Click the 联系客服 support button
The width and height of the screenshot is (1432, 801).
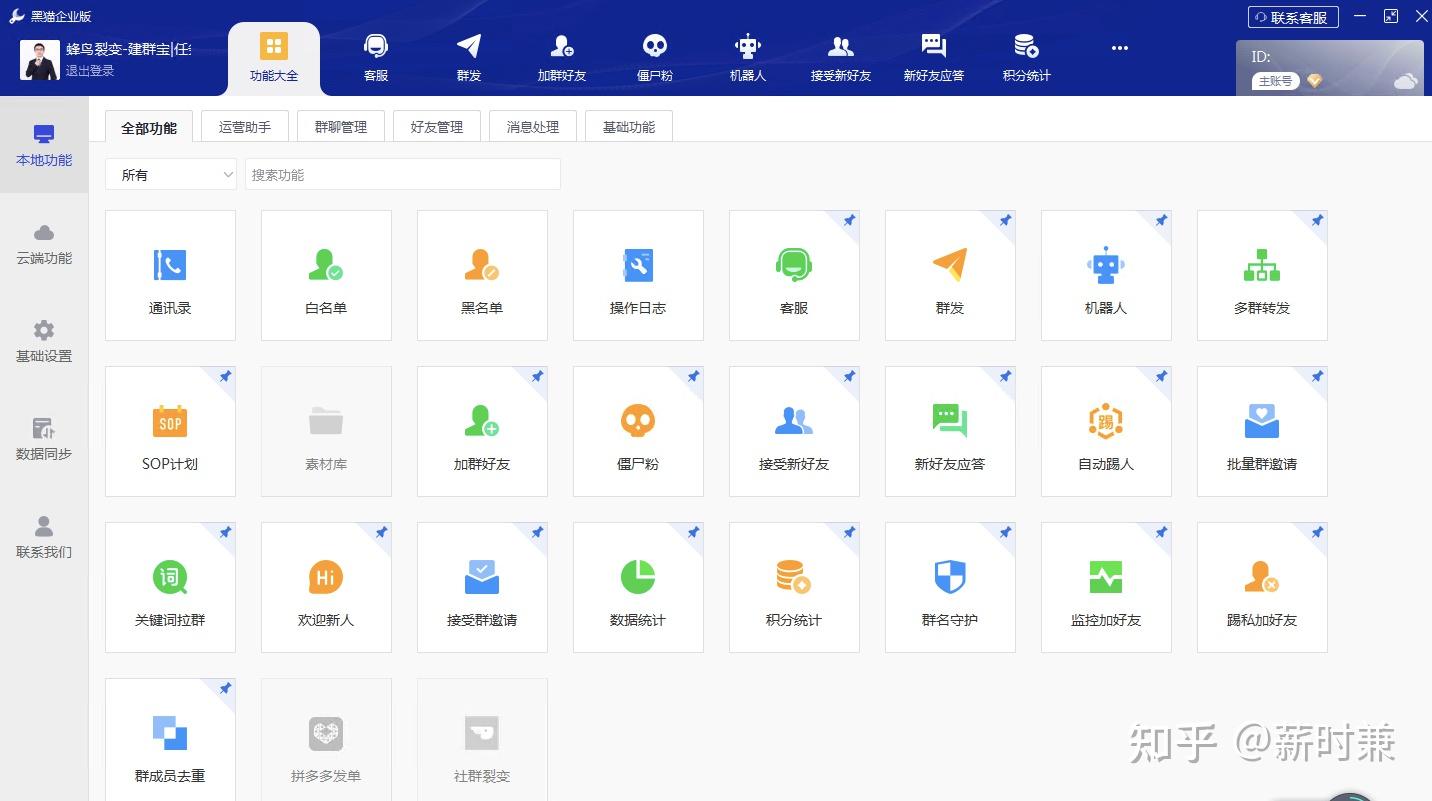click(x=1292, y=16)
